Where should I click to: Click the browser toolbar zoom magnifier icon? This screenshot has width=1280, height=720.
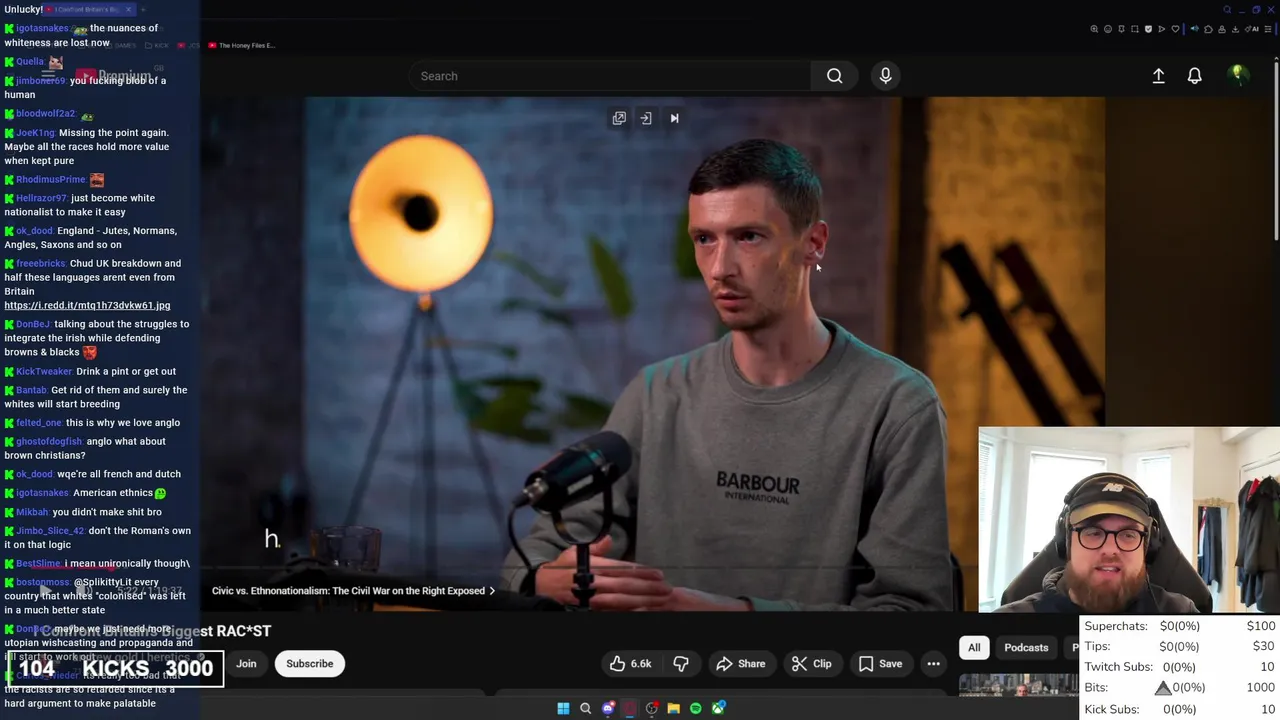(x=1094, y=29)
